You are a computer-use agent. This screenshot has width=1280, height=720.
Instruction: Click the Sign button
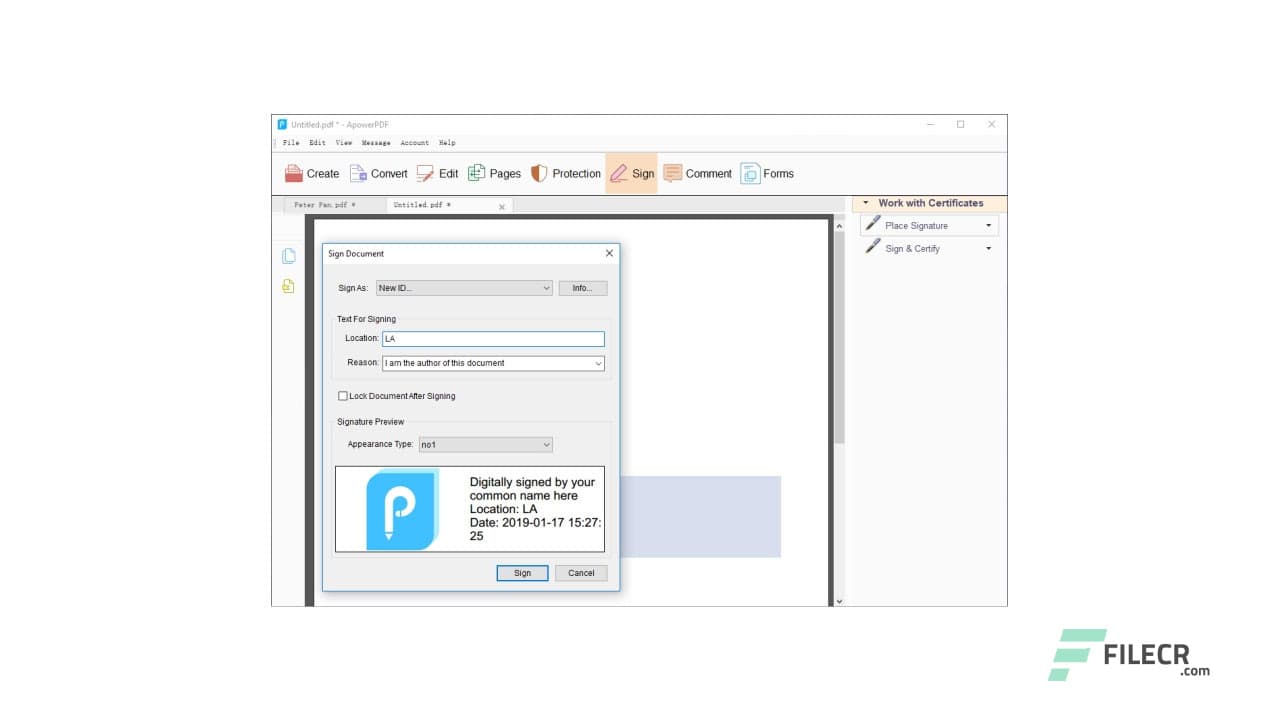tap(522, 573)
